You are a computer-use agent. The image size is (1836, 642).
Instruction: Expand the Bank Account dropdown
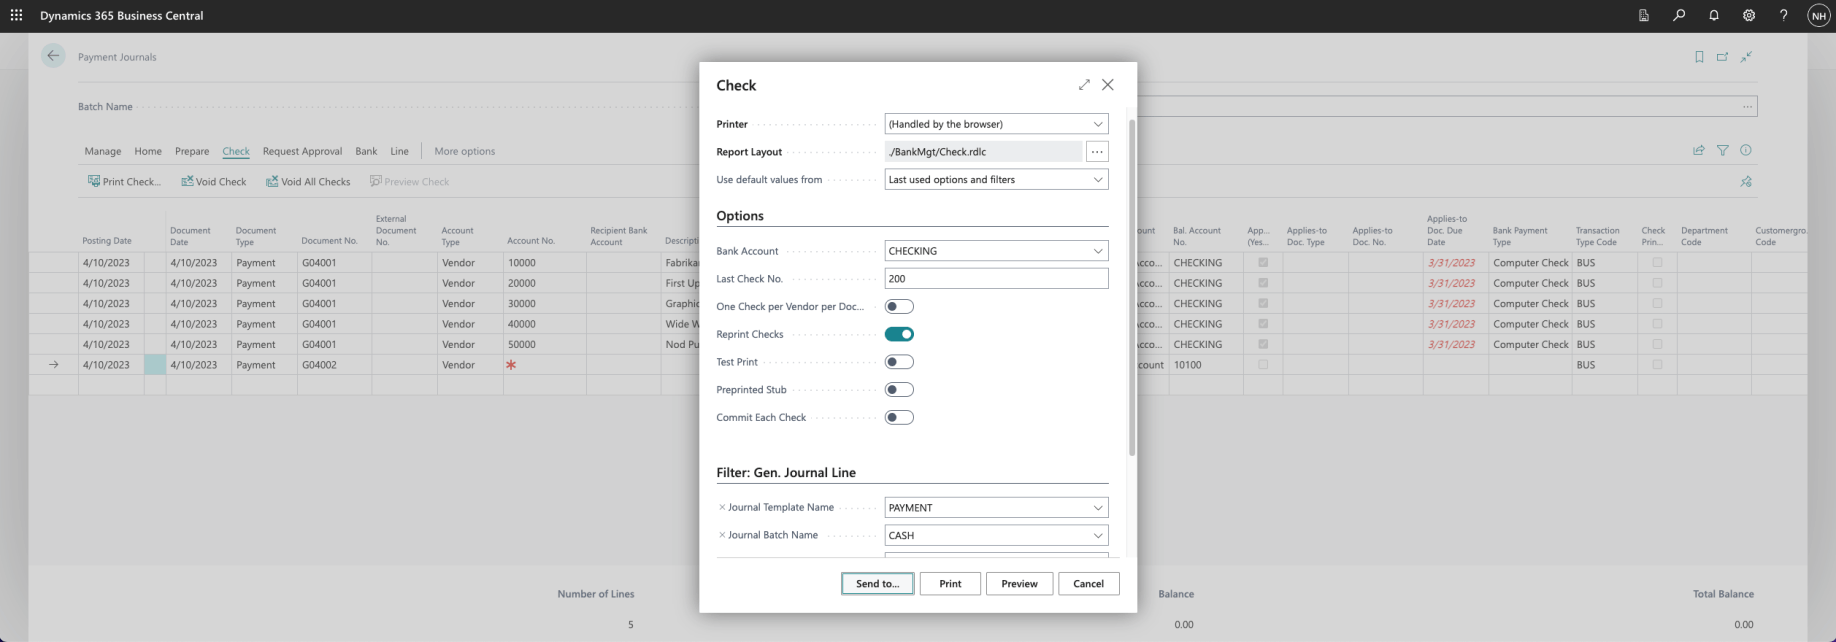tap(996, 251)
